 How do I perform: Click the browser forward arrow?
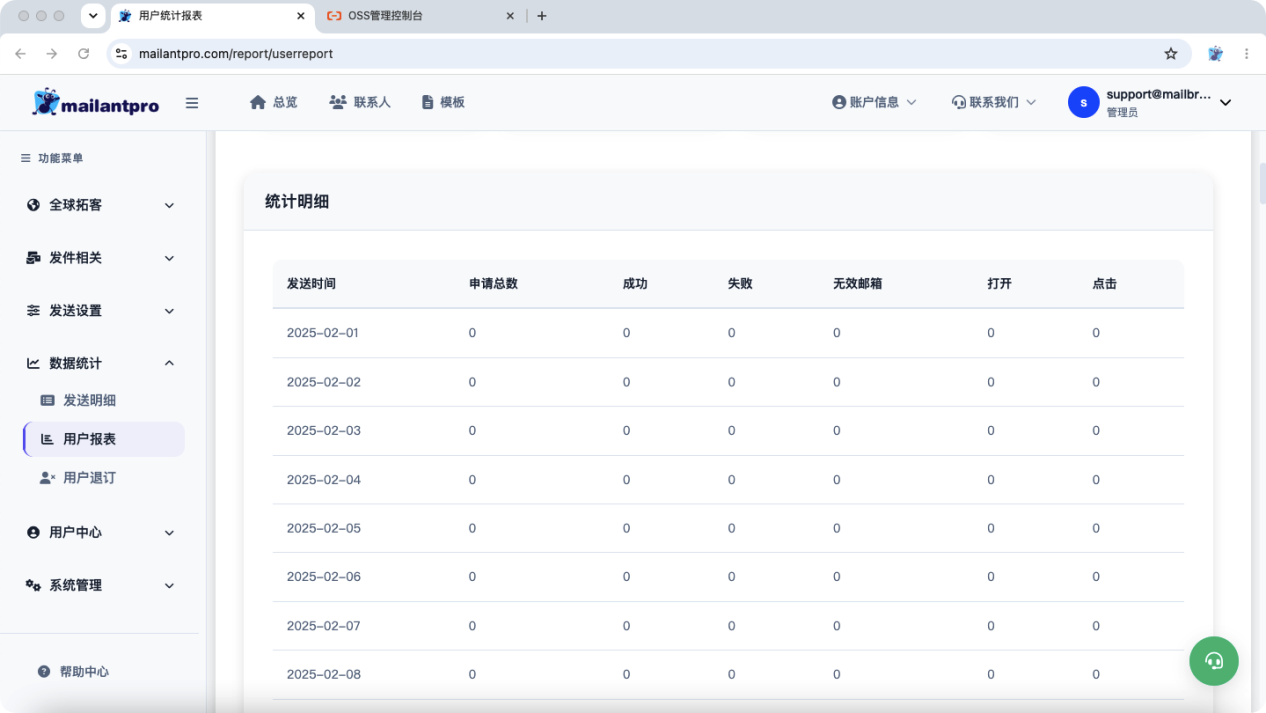[52, 54]
